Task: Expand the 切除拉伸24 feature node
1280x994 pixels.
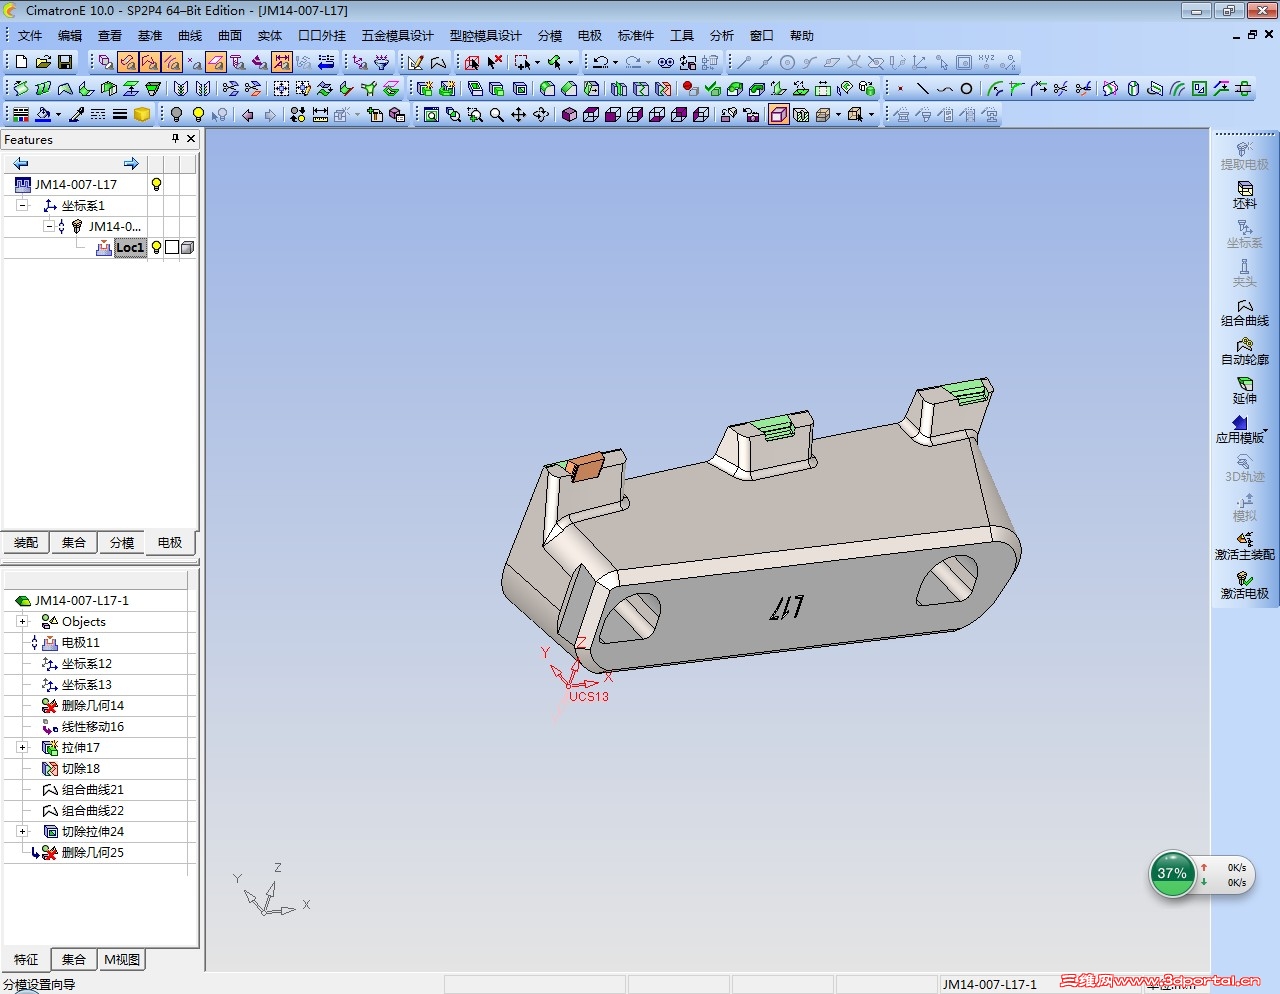Action: [x=22, y=831]
